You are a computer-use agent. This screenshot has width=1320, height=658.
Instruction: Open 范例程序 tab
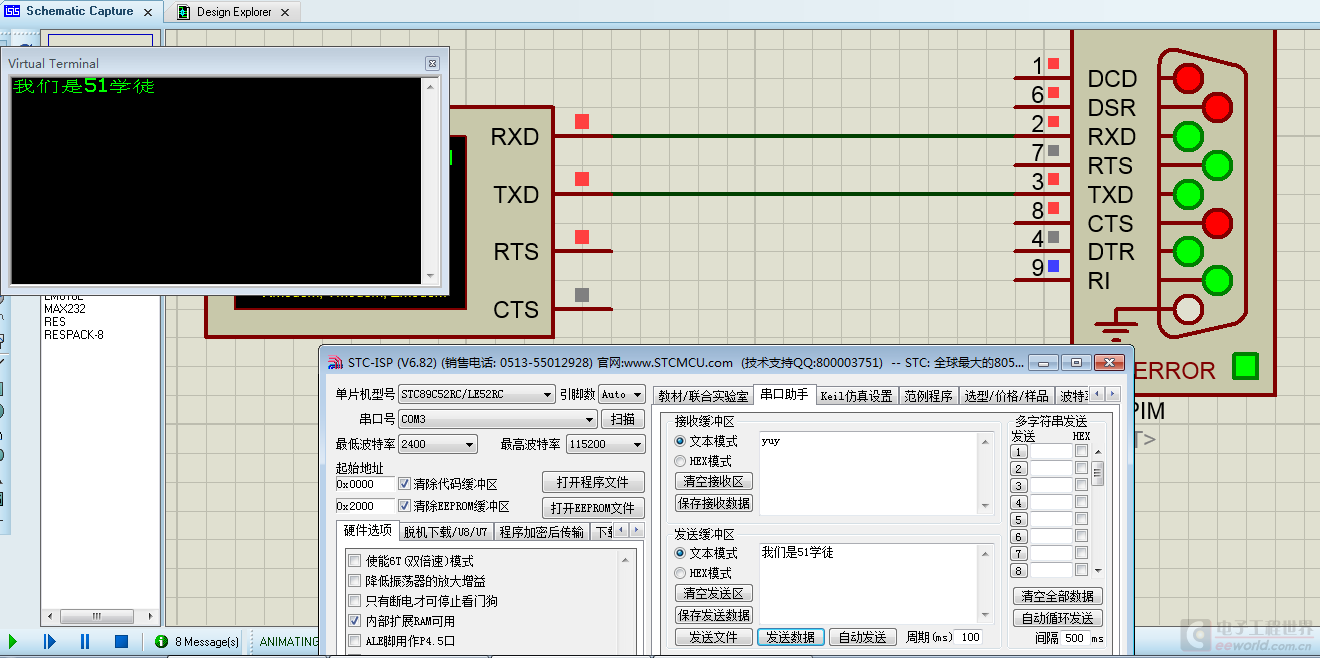(x=928, y=396)
